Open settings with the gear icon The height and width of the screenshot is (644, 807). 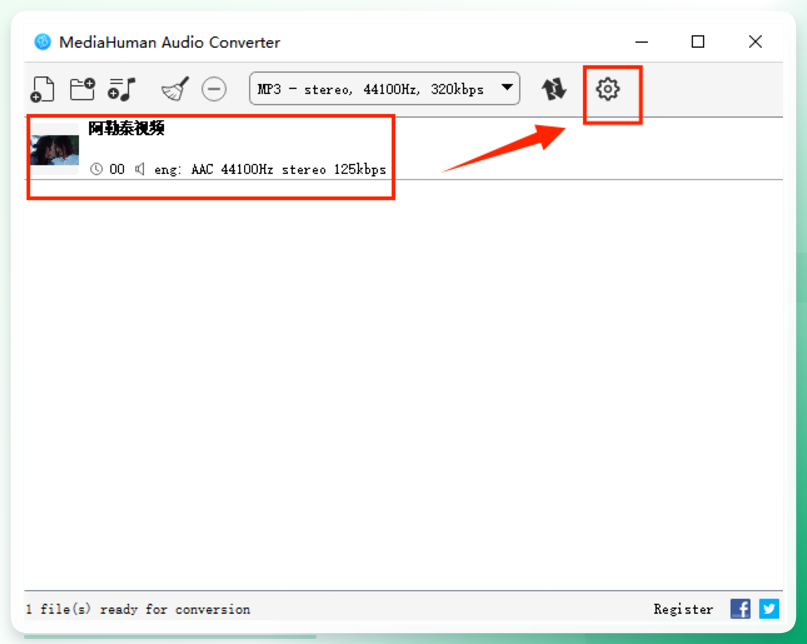(x=608, y=89)
